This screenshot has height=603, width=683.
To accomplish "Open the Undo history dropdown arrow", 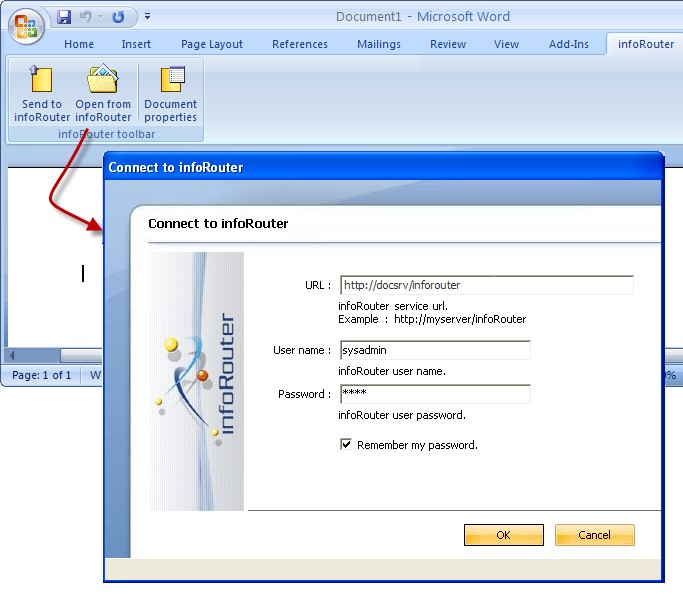I will pyautogui.click(x=101, y=17).
